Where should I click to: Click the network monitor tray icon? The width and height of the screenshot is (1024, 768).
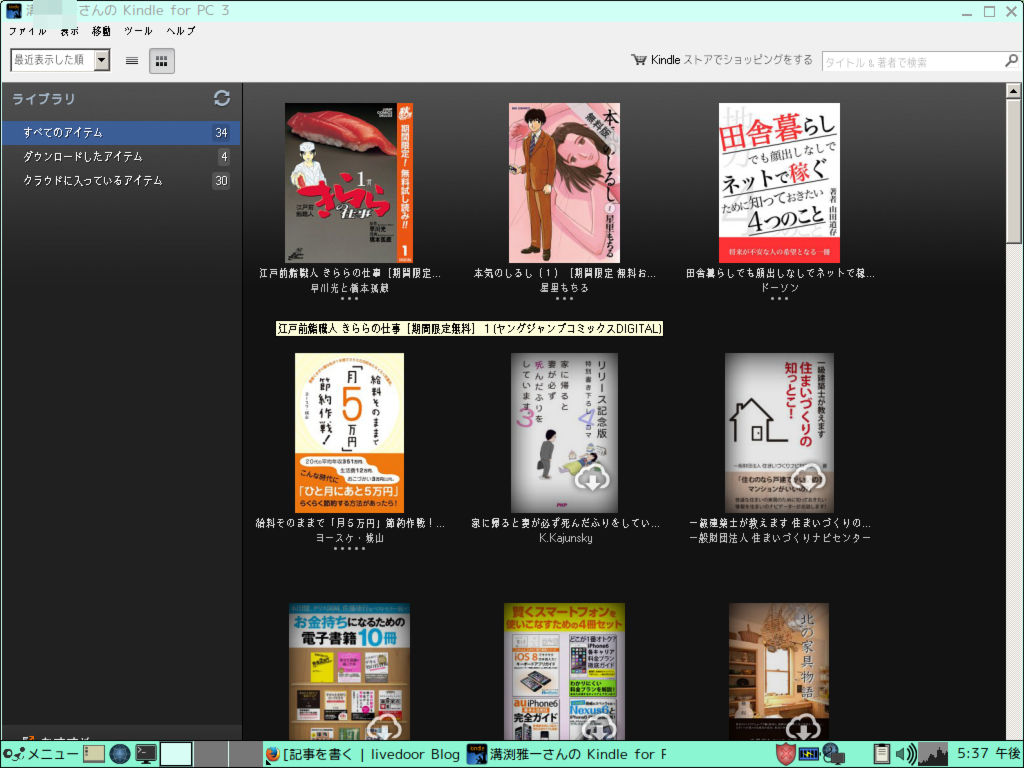(x=833, y=754)
